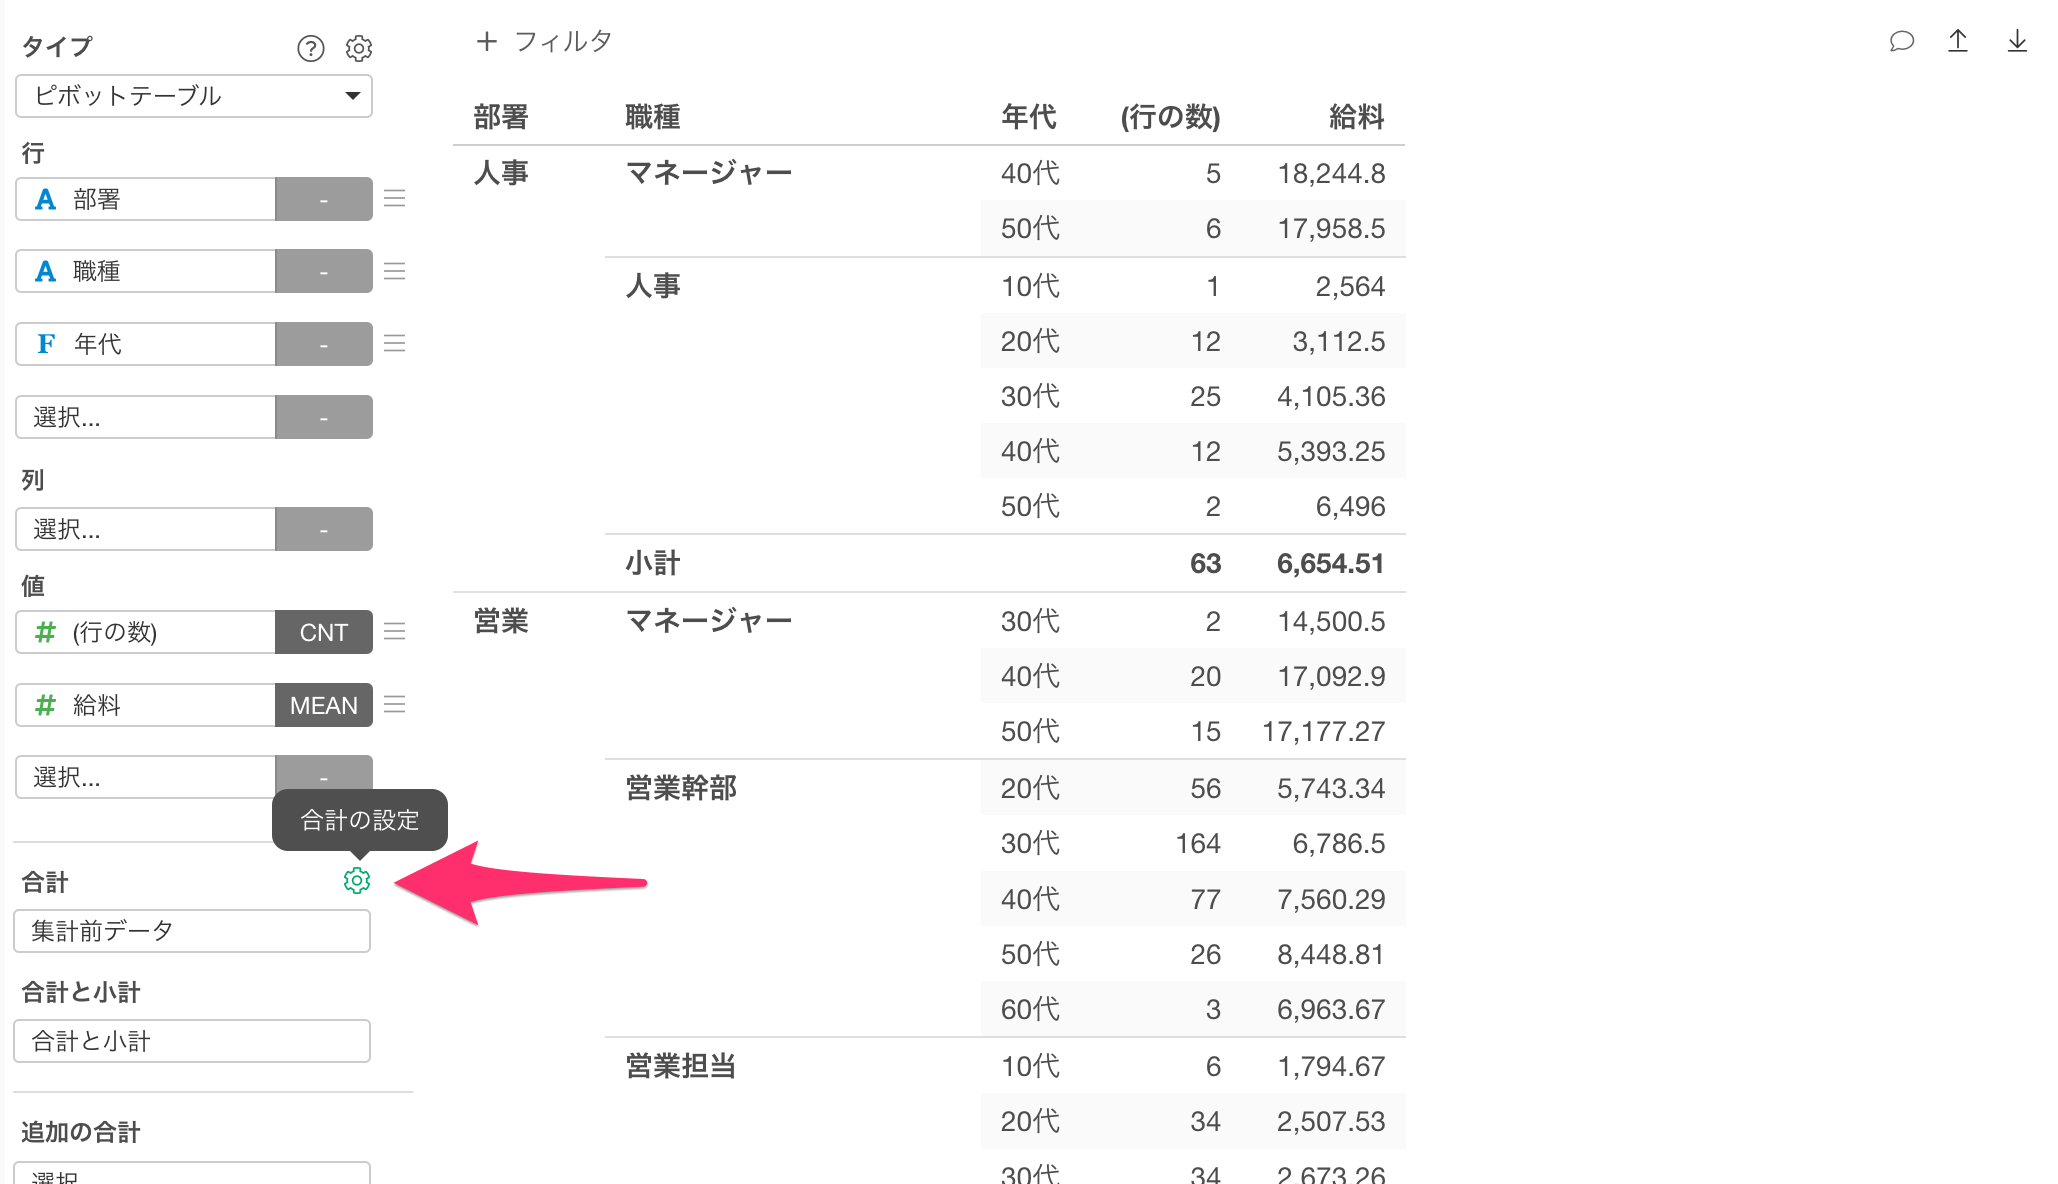Open the 選択... selector under 列
This screenshot has width=2058, height=1184.
pyautogui.click(x=146, y=529)
